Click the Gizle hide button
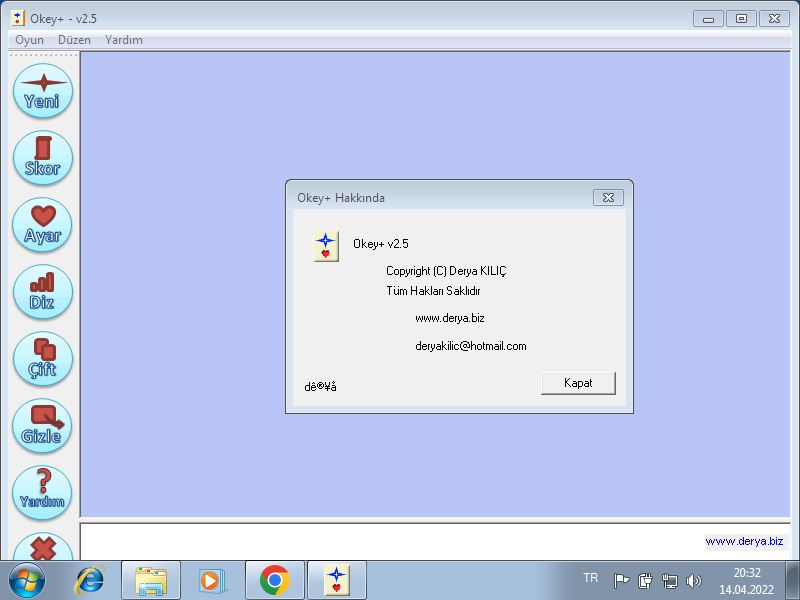The width and height of the screenshot is (800, 600). tap(43, 426)
